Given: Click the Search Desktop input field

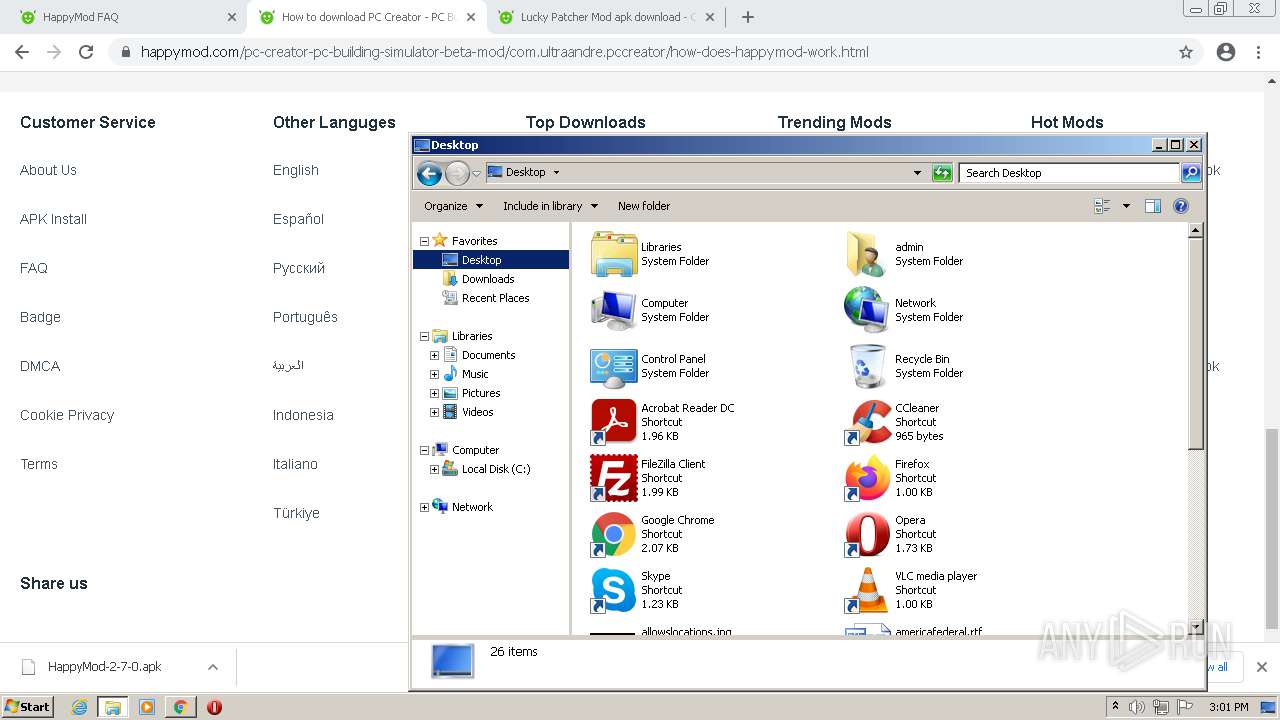Looking at the screenshot, I should (1069, 173).
